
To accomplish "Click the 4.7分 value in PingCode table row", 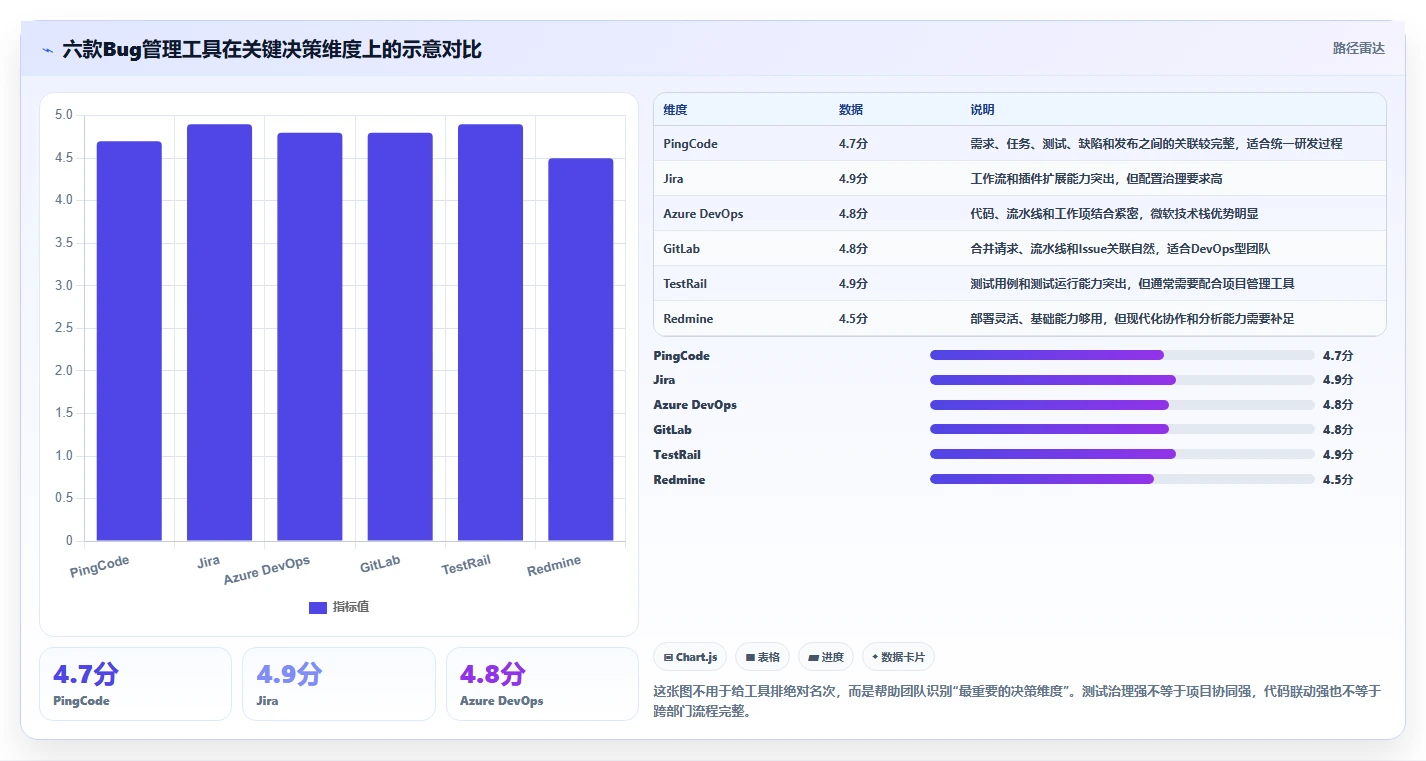I will (x=853, y=144).
